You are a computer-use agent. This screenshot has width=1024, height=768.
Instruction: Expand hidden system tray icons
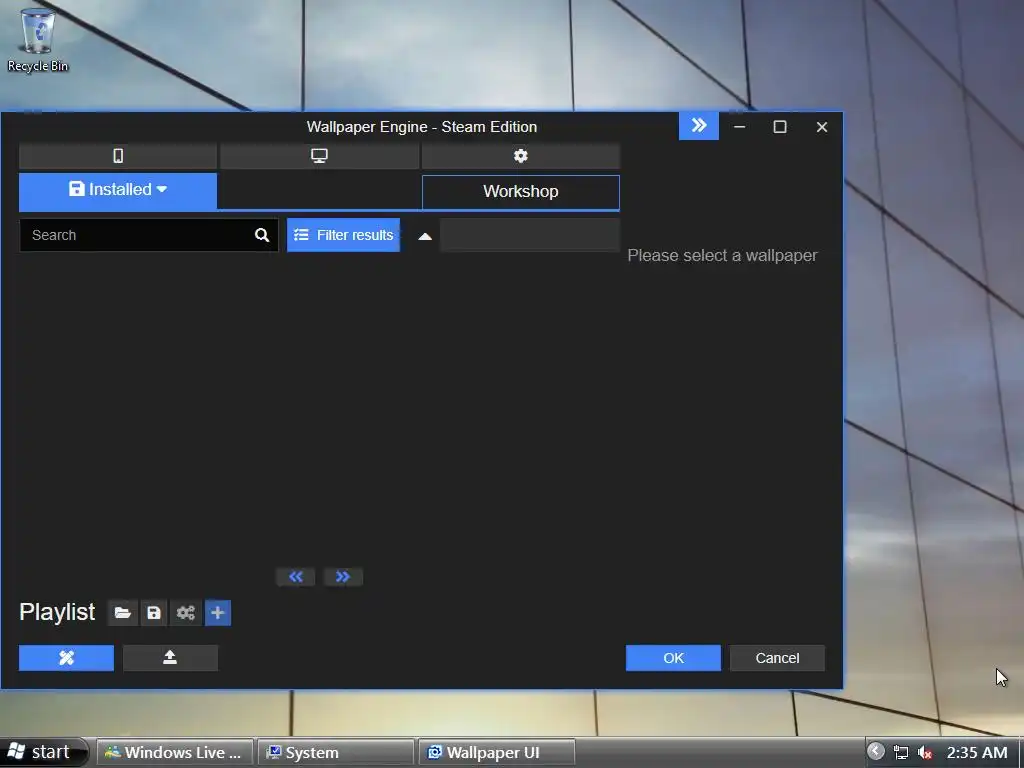point(876,752)
